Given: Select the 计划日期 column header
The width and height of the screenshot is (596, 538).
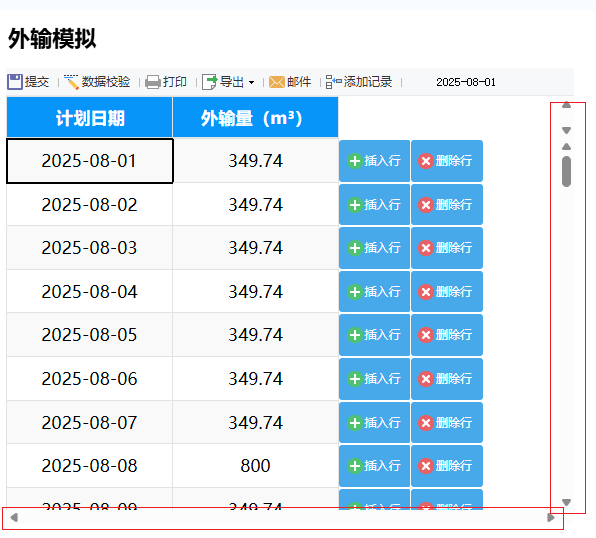Looking at the screenshot, I should [90, 117].
